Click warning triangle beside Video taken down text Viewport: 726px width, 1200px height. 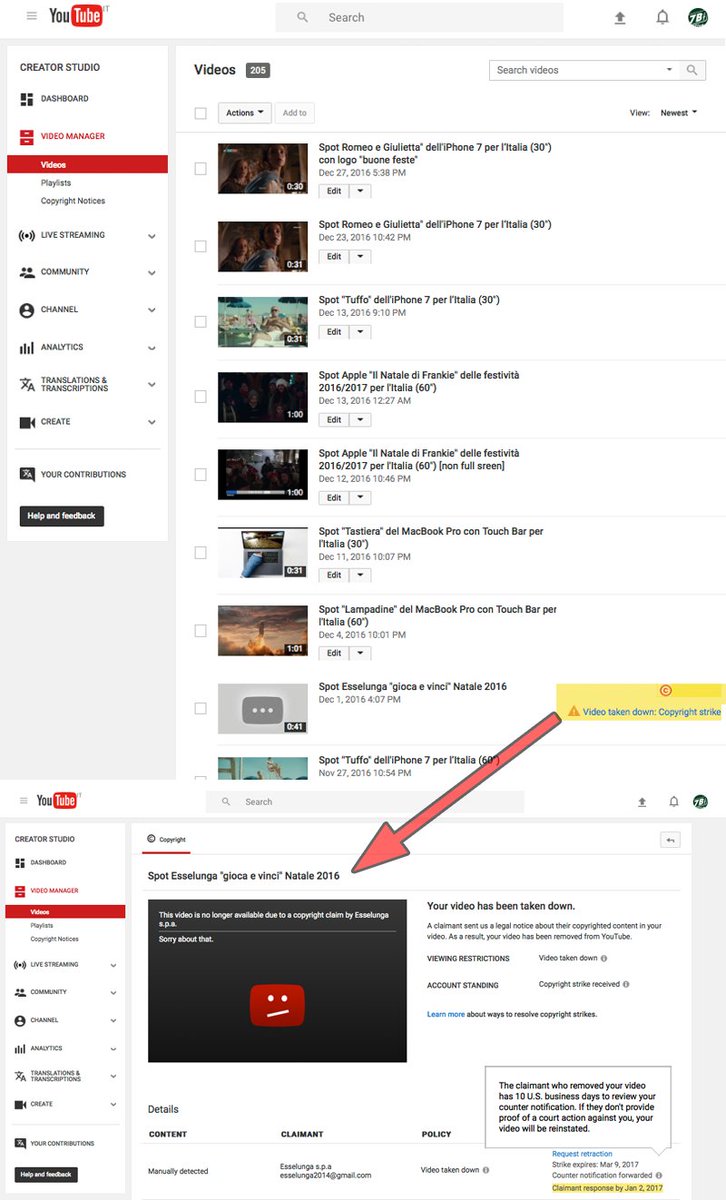pos(573,711)
